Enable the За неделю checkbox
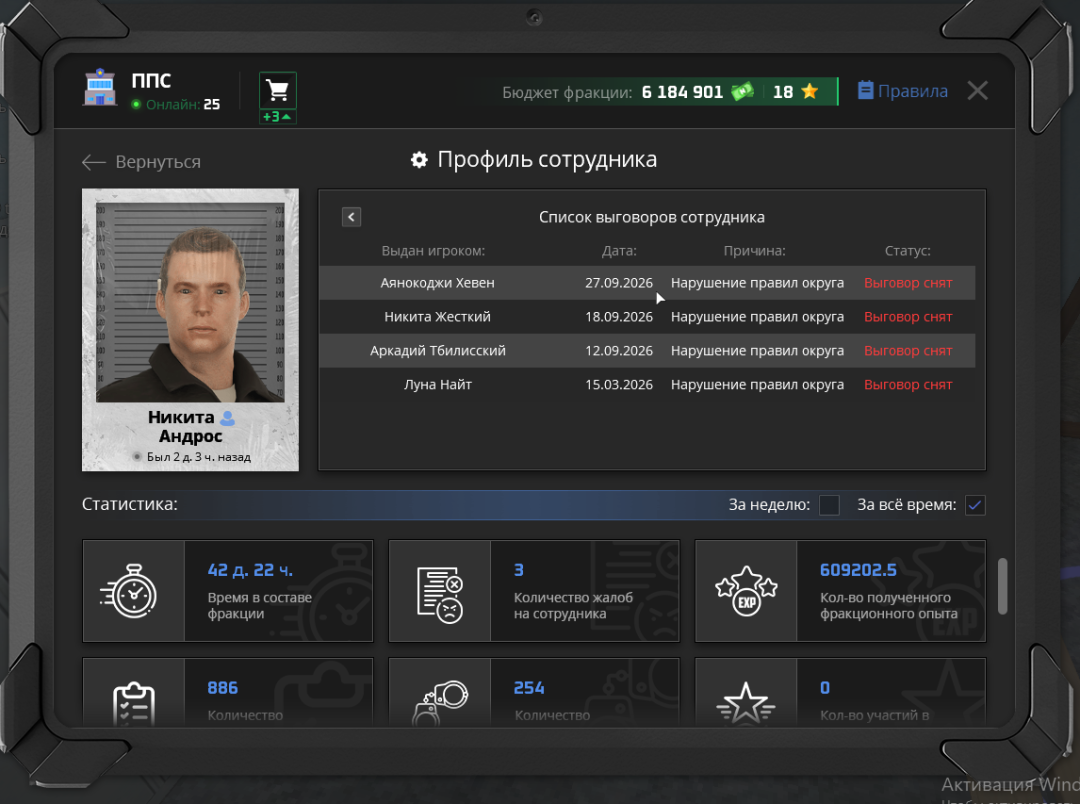Image resolution: width=1080 pixels, height=804 pixels. pos(829,505)
